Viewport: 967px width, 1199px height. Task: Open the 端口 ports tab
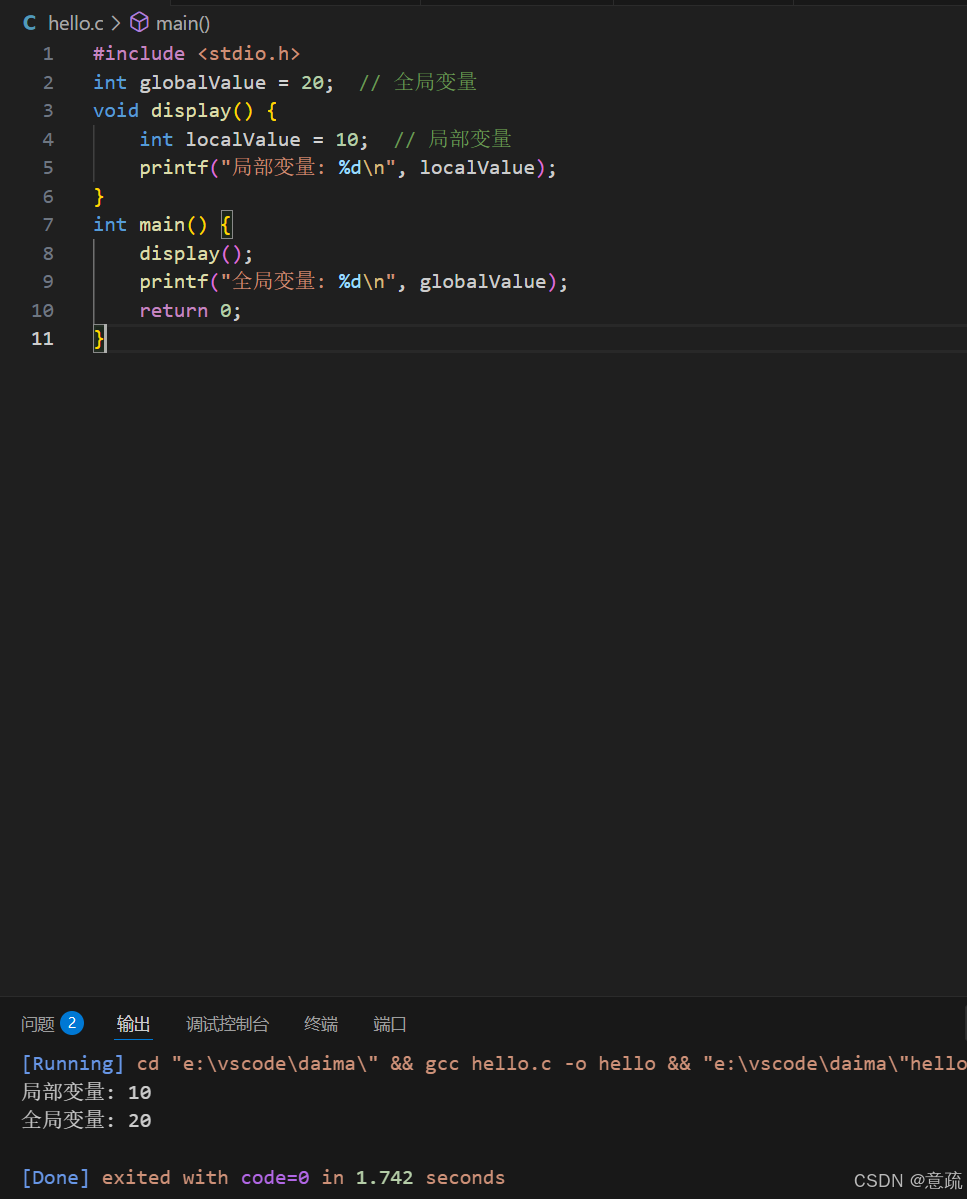(x=390, y=1023)
